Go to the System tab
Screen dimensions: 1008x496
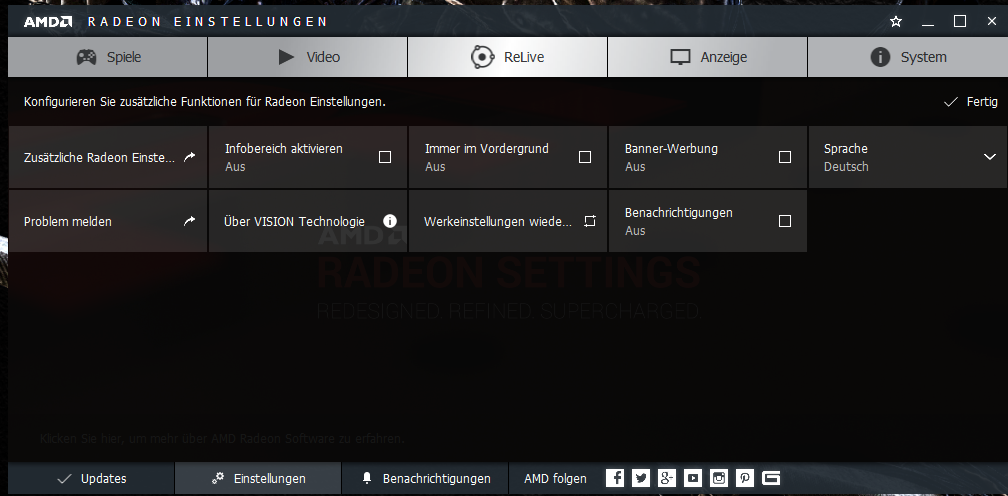[907, 57]
